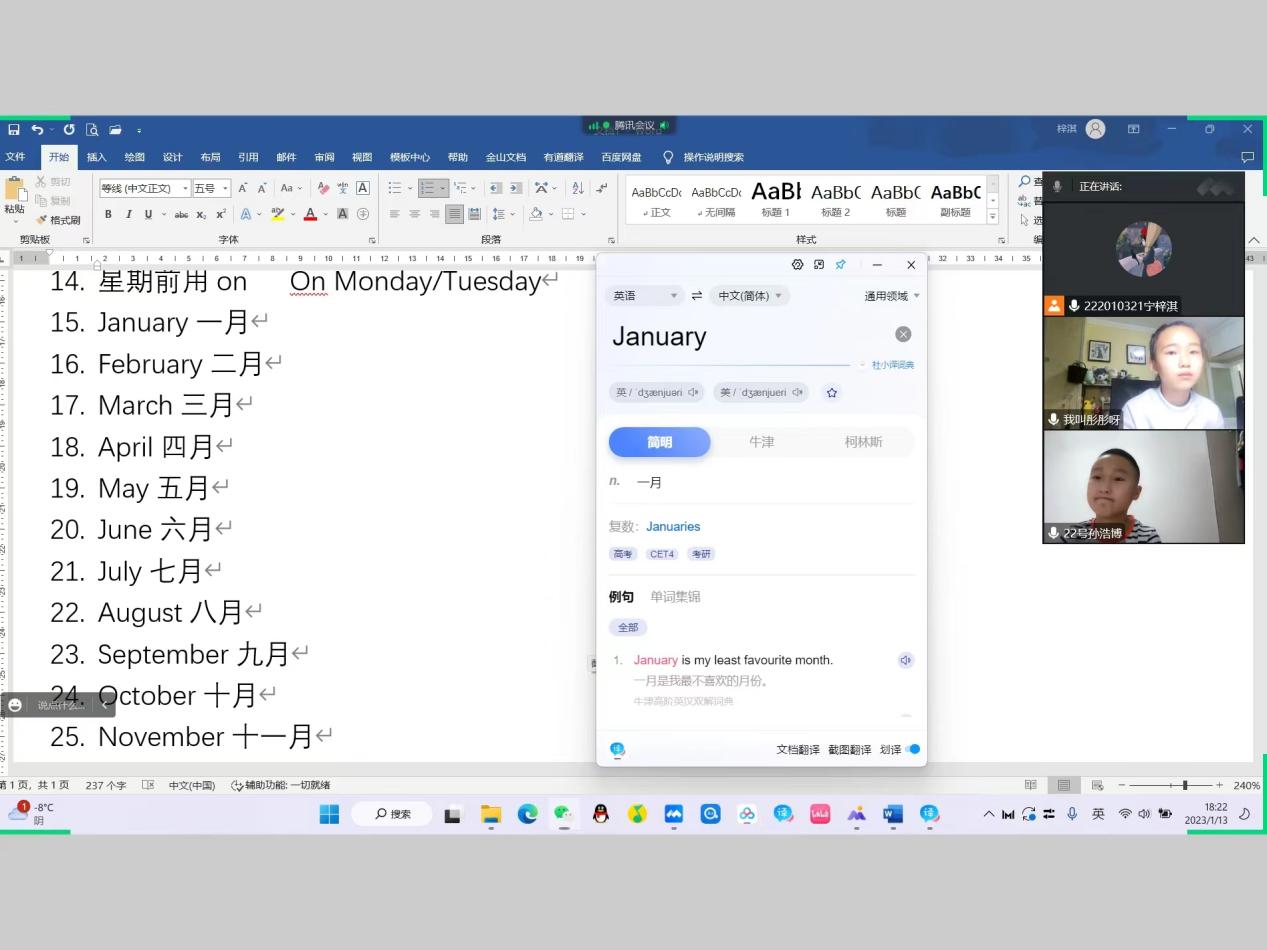This screenshot has width=1267, height=950.
Task: Click the red font color swatch
Action: click(x=310, y=214)
